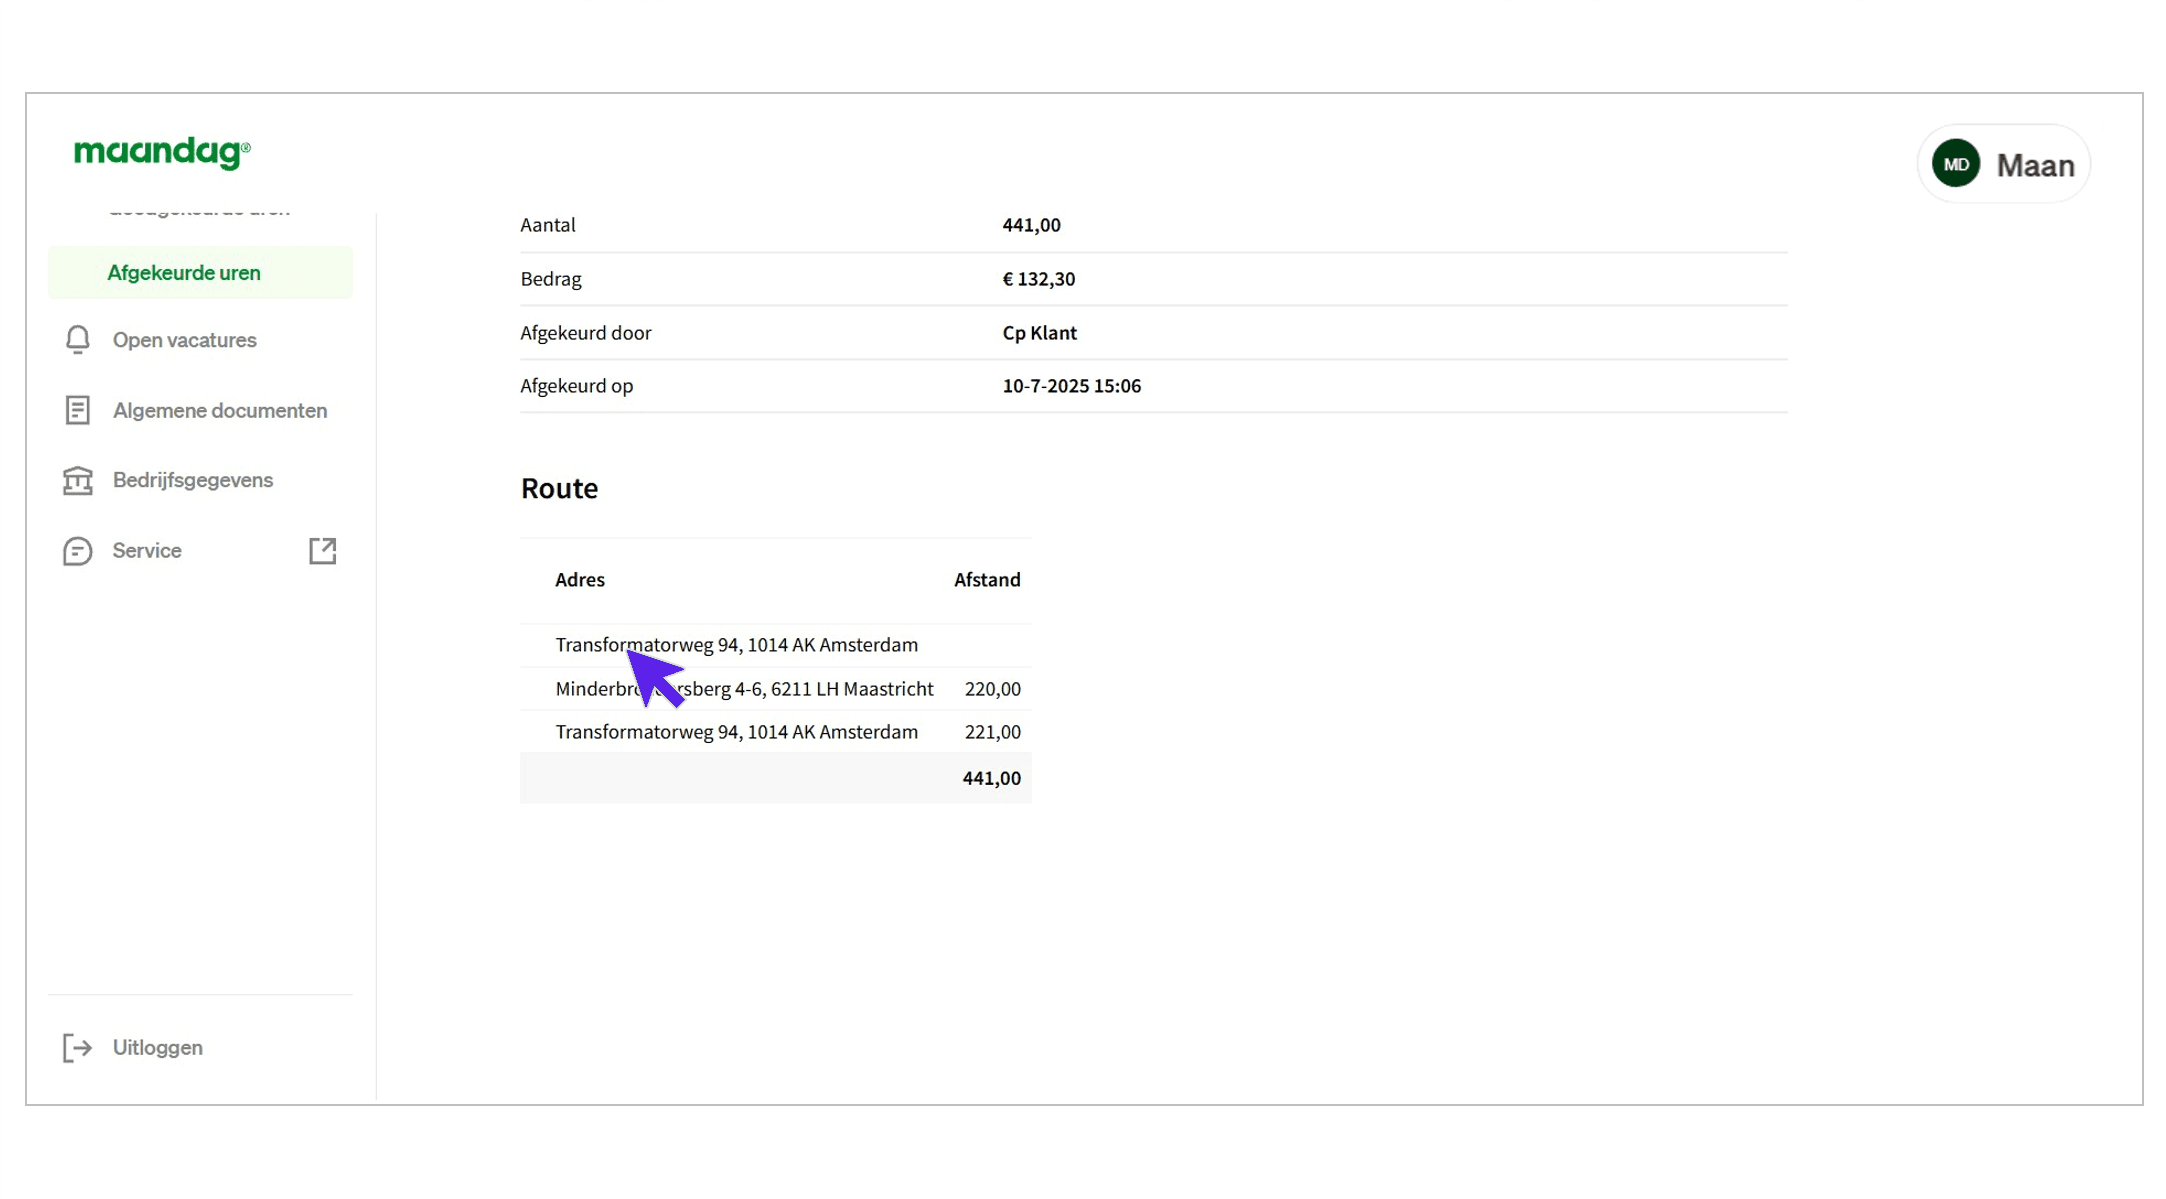Click the Adres column header
The height and width of the screenshot is (1199, 2166).
(580, 580)
